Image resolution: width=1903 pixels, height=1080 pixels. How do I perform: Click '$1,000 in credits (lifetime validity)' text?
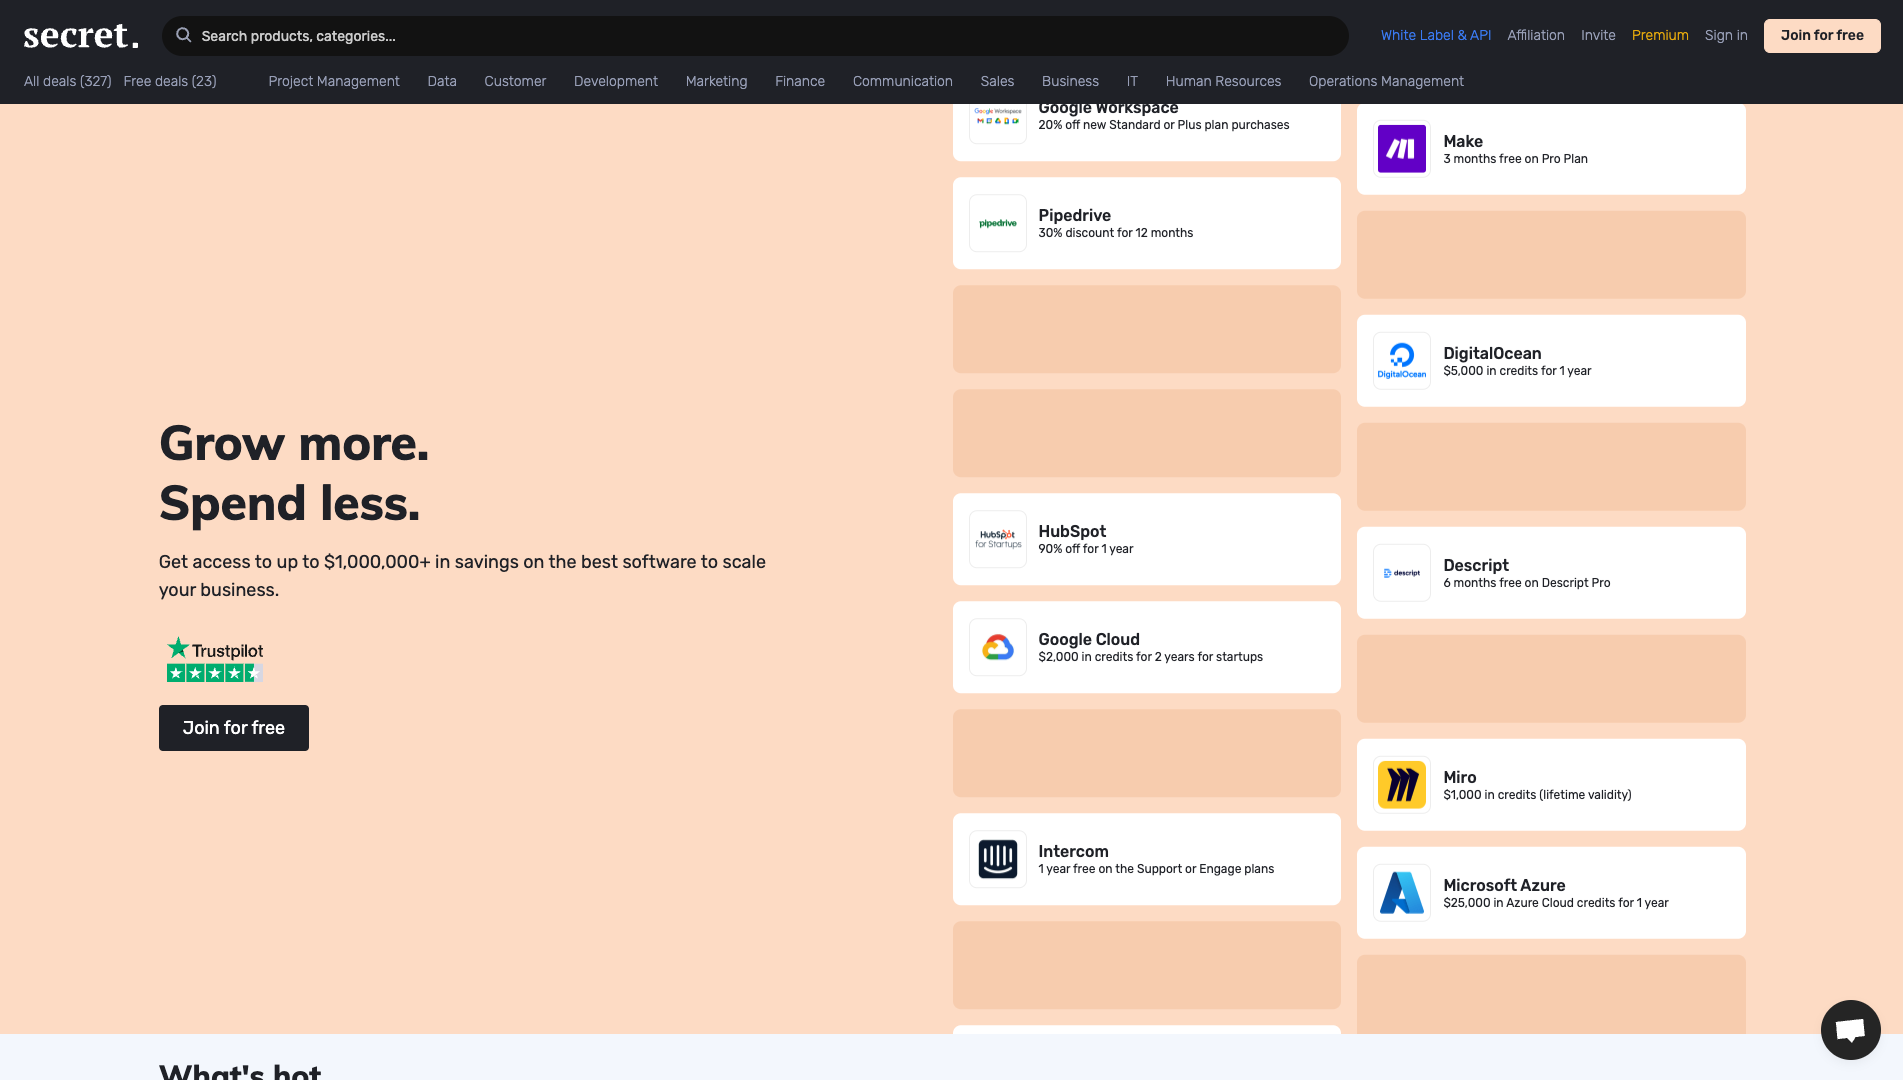coord(1536,795)
